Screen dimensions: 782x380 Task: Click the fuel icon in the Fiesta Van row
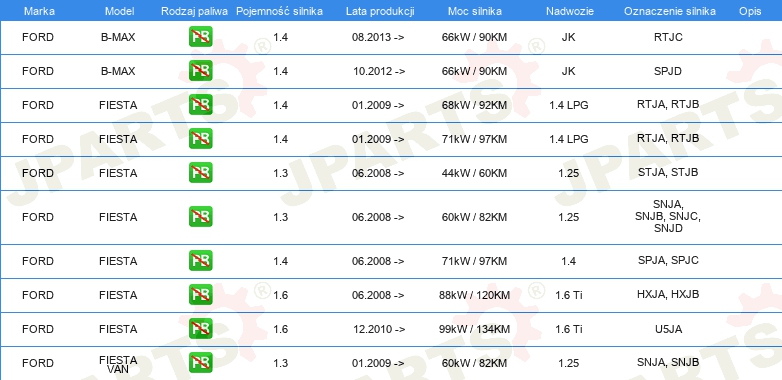point(200,363)
